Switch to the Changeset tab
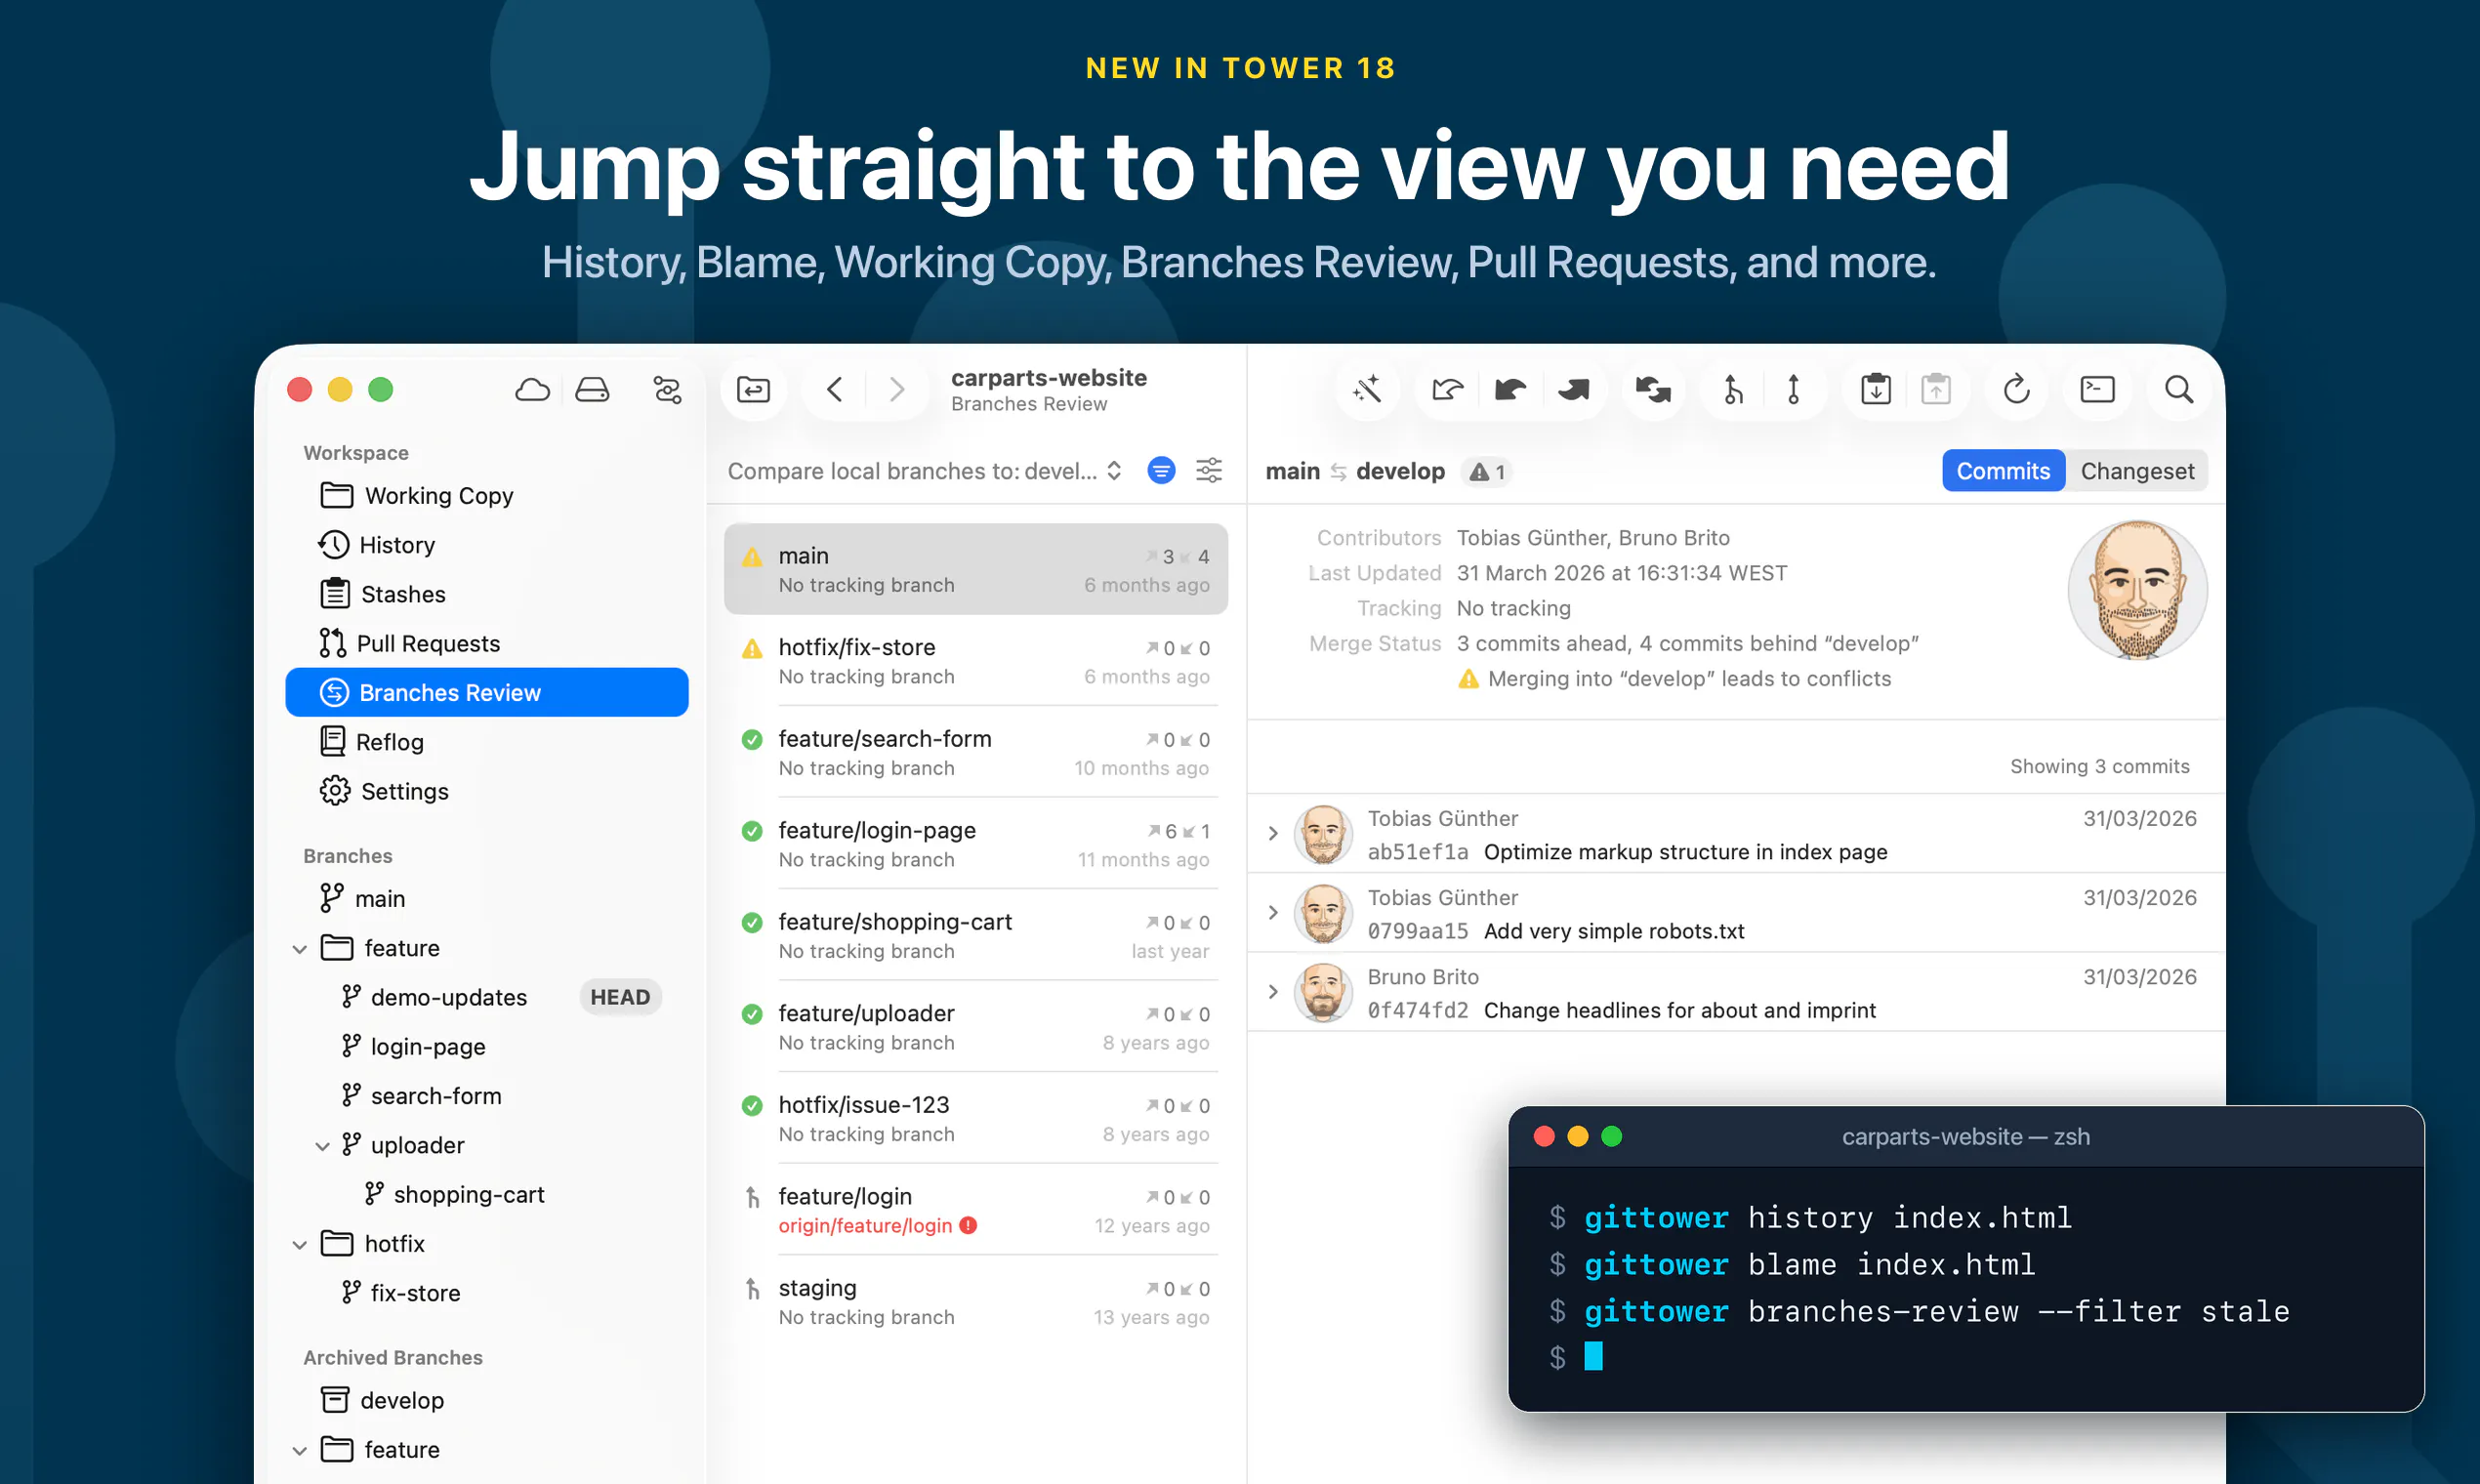 [2137, 471]
